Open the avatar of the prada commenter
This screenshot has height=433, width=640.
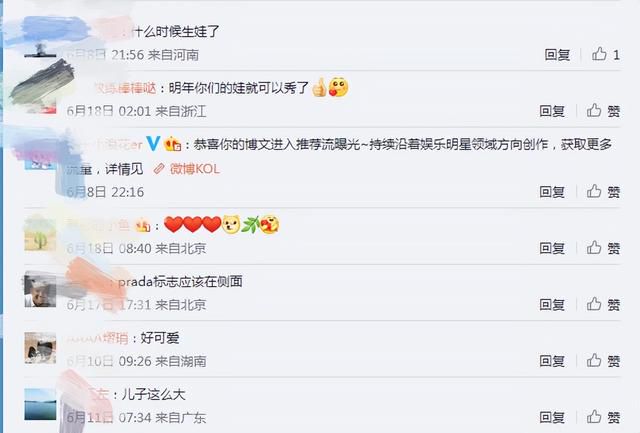(x=40, y=291)
